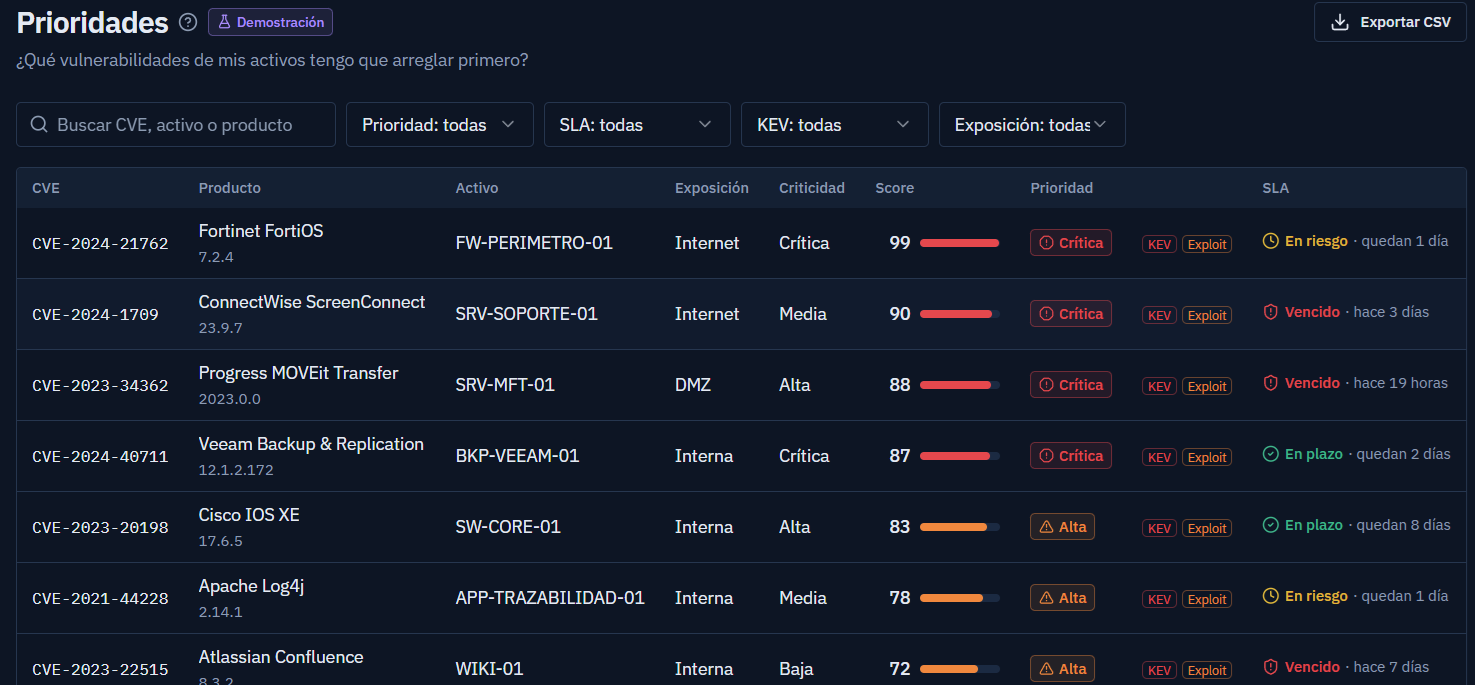Click the check-circle icon in the CVE-2024-40711 SLA
The height and width of the screenshot is (685, 1475).
tap(1271, 454)
